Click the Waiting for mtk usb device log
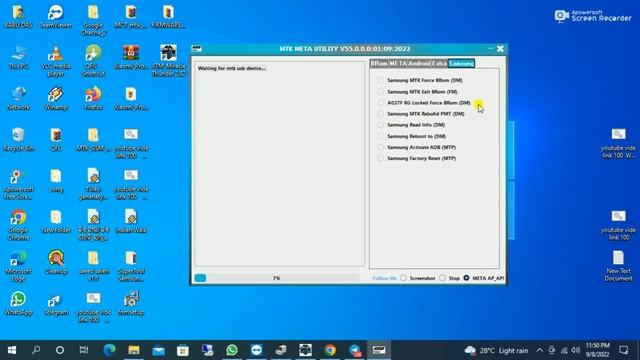 click(231, 68)
